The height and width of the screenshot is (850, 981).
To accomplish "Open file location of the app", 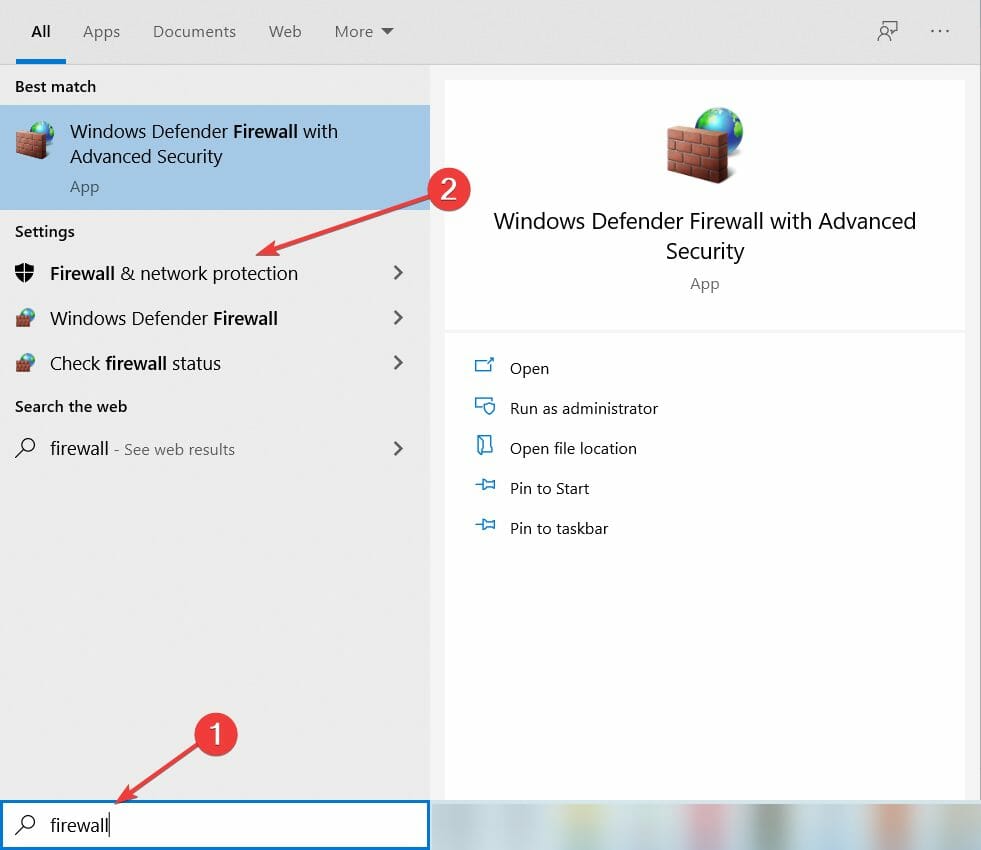I will pyautogui.click(x=573, y=448).
